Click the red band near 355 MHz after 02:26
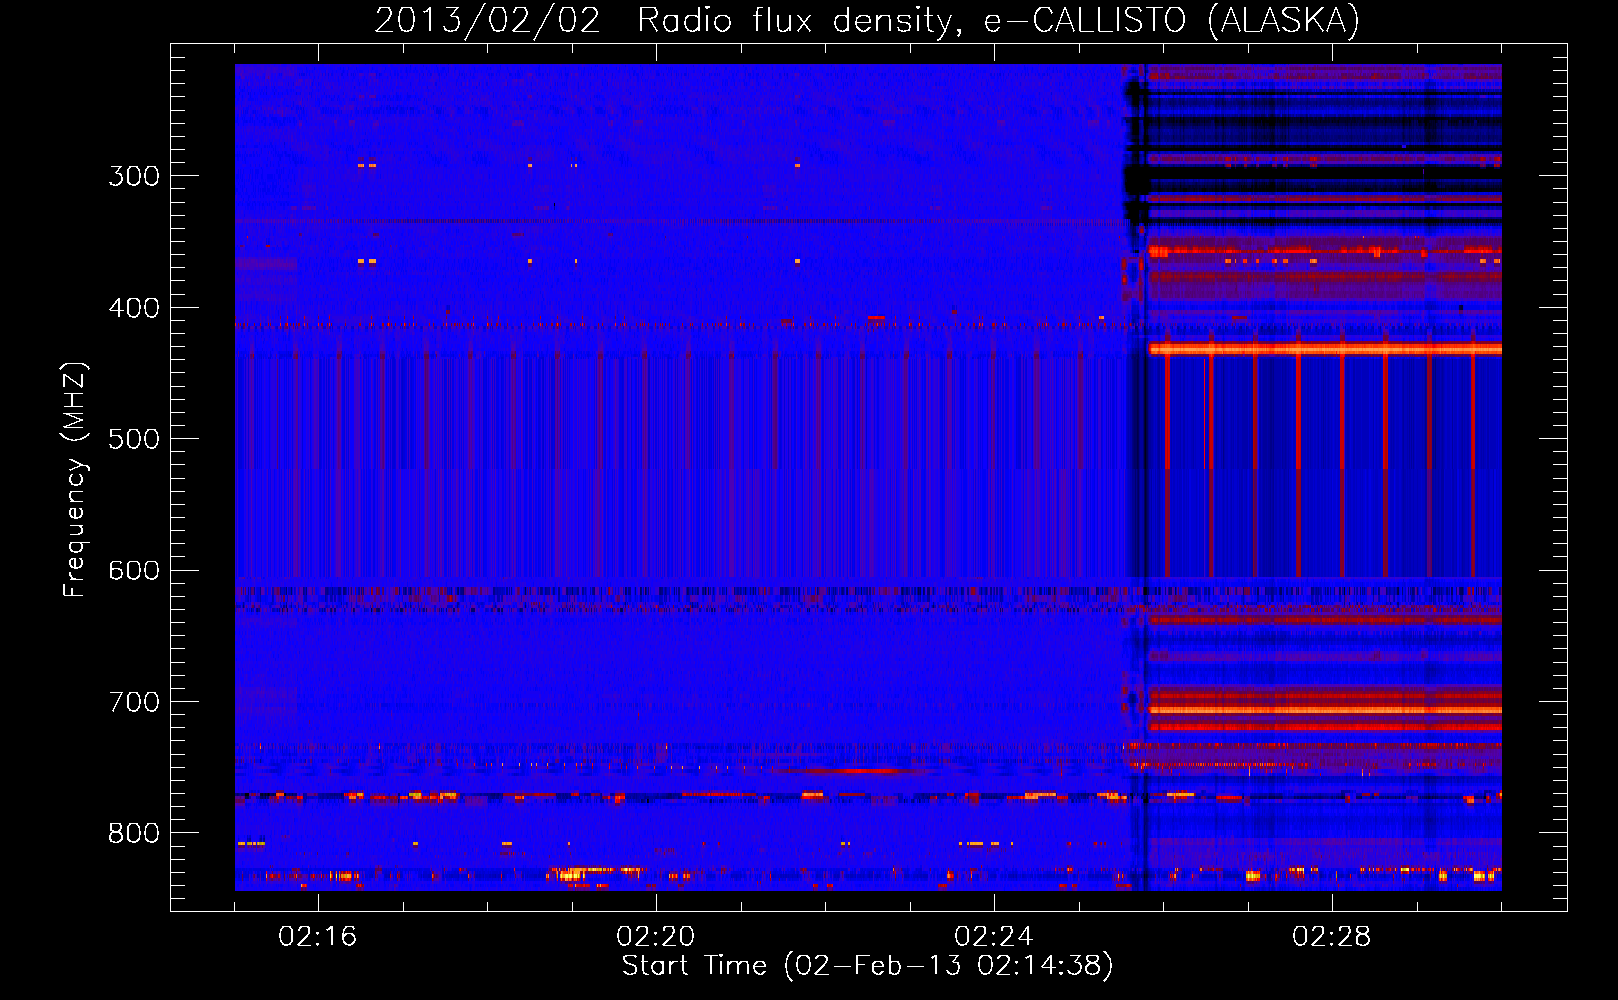Image resolution: width=1618 pixels, height=1000 pixels. pyautogui.click(x=1325, y=252)
